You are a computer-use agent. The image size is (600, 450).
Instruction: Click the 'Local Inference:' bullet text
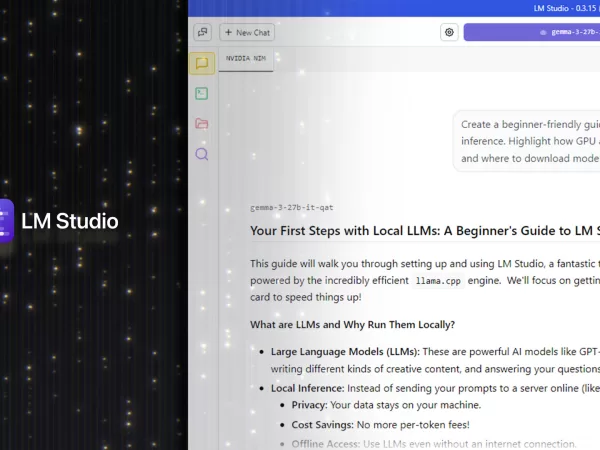308,388
